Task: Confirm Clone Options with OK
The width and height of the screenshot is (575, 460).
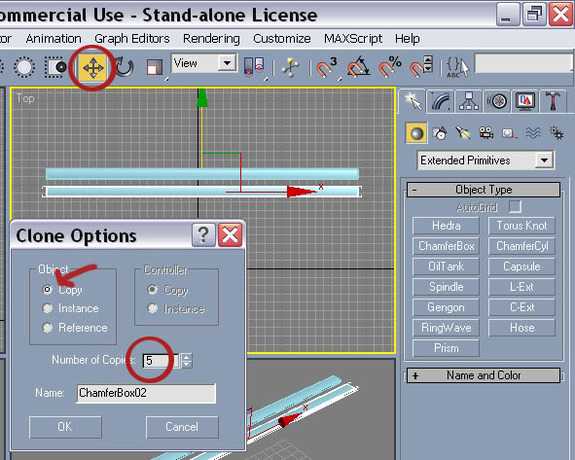Action: pos(65,427)
